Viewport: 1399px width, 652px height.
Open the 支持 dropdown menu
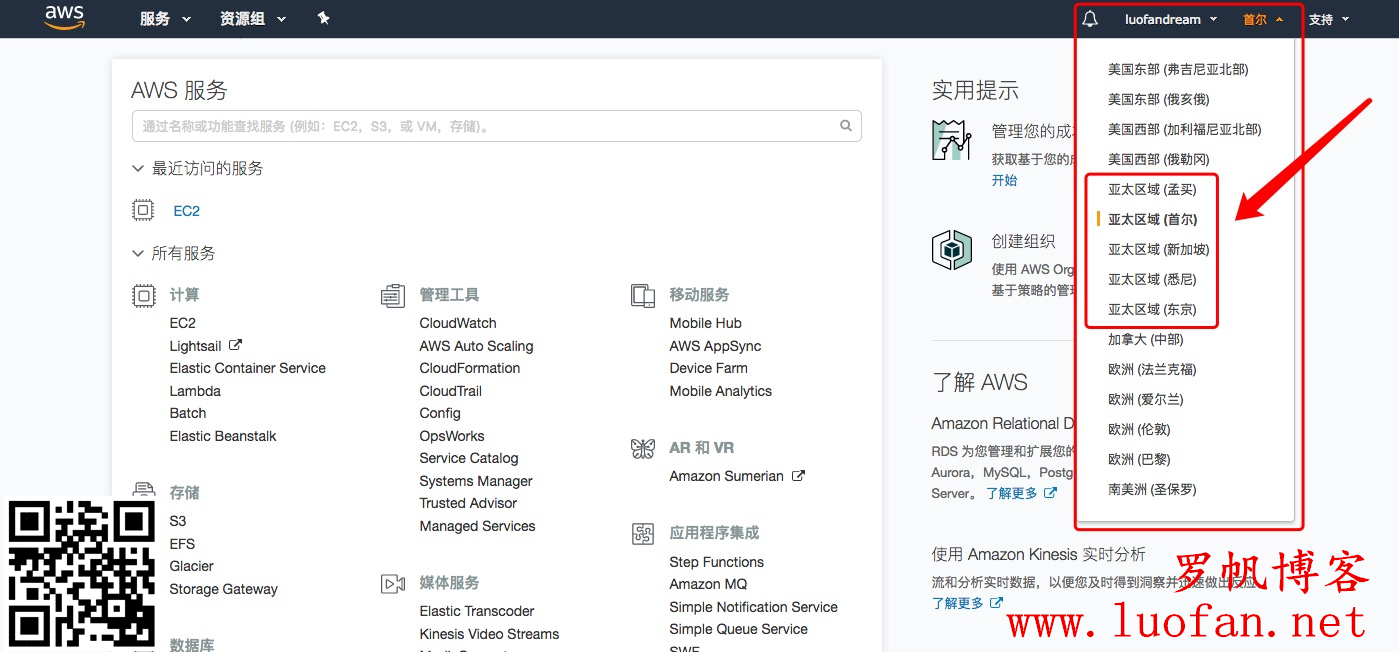coord(1329,19)
